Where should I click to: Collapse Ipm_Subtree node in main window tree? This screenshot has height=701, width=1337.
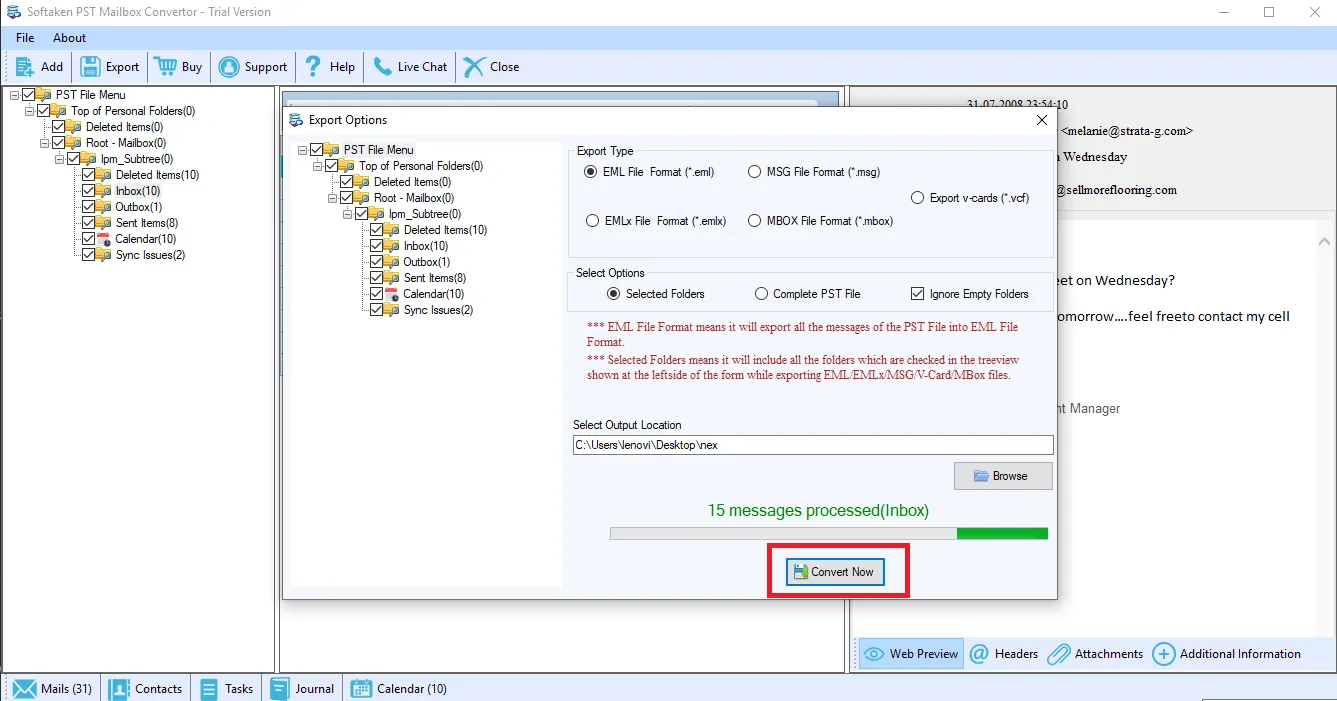[x=59, y=159]
